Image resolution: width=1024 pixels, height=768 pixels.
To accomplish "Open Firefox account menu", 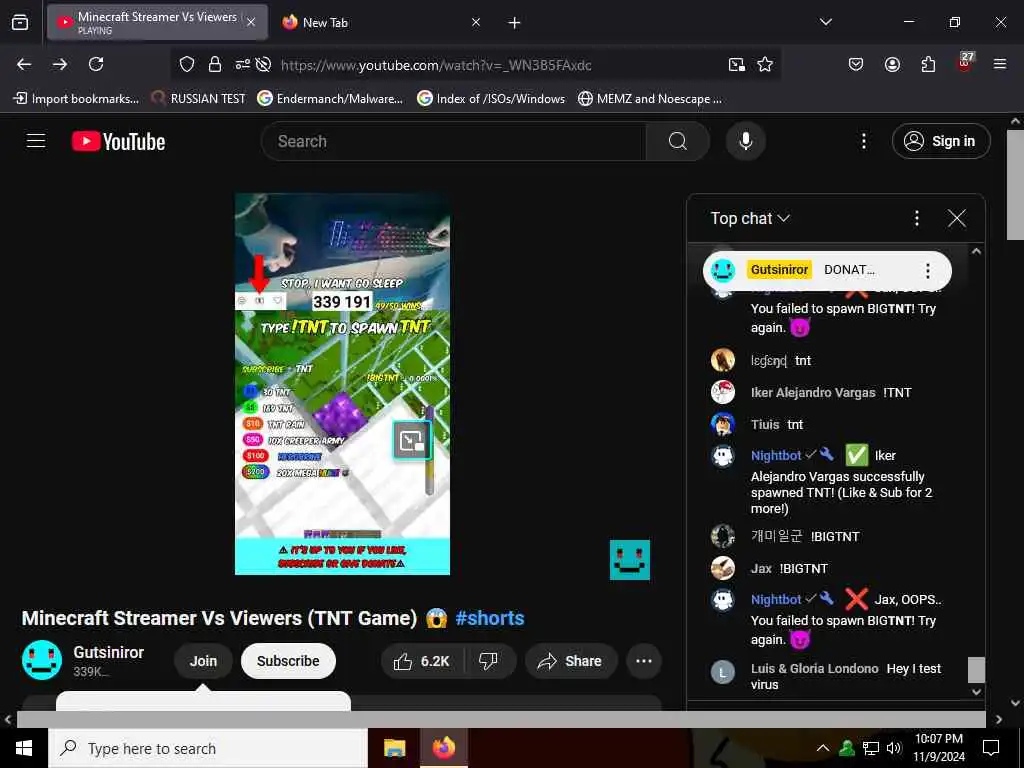I will pos(892,64).
